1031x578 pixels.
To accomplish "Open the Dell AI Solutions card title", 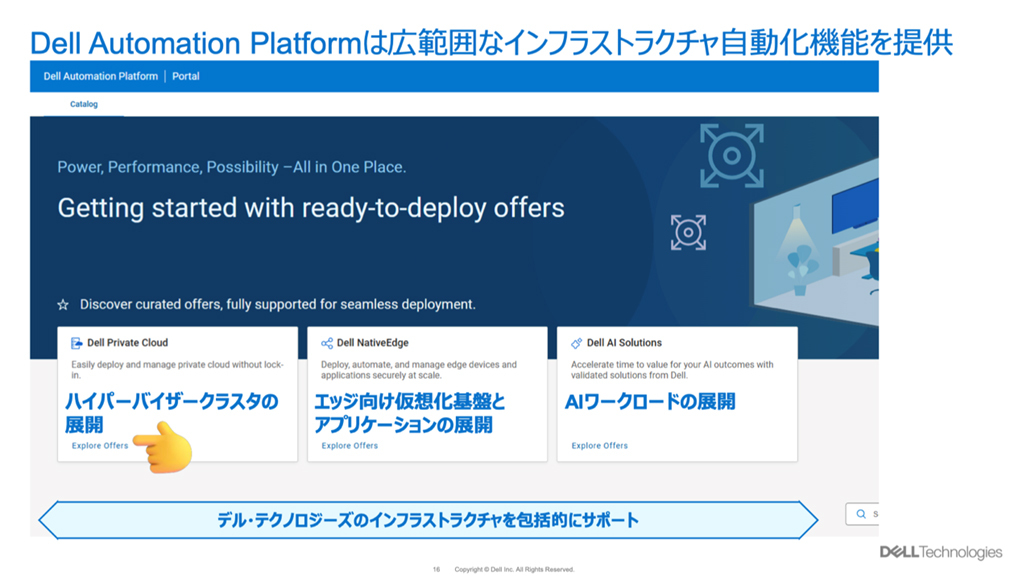I will tap(625, 343).
